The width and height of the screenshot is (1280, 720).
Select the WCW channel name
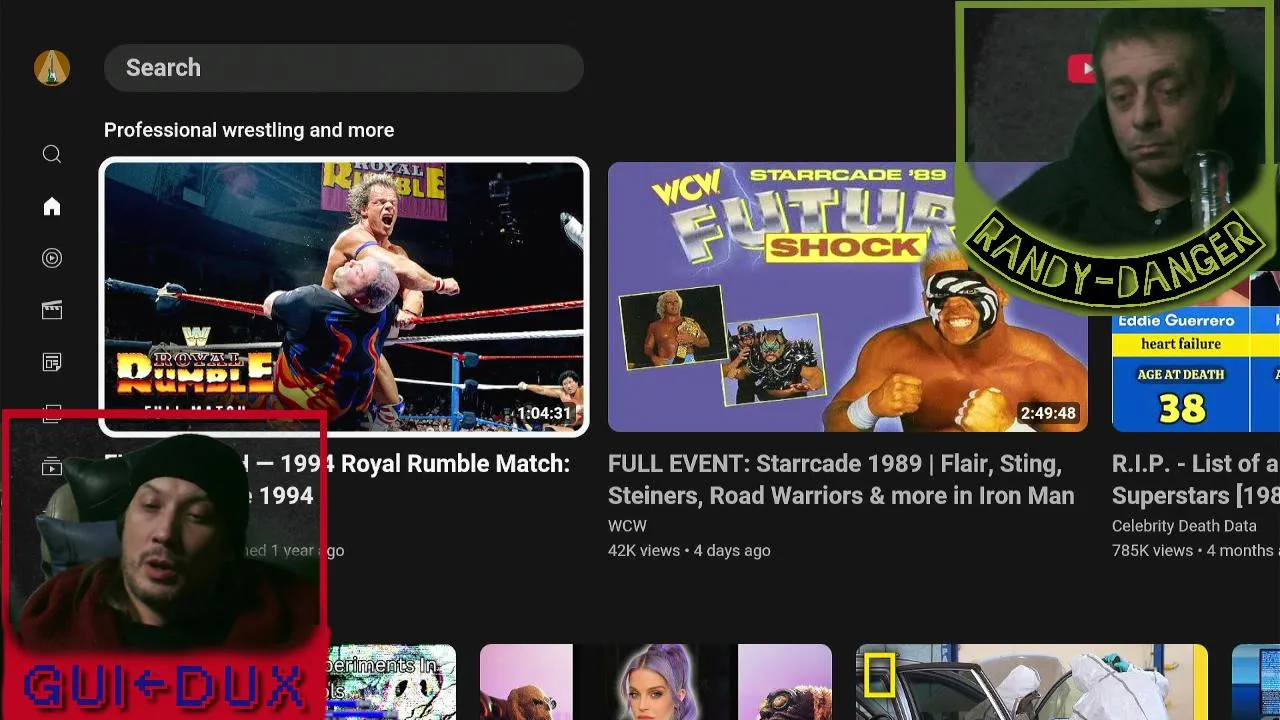627,526
